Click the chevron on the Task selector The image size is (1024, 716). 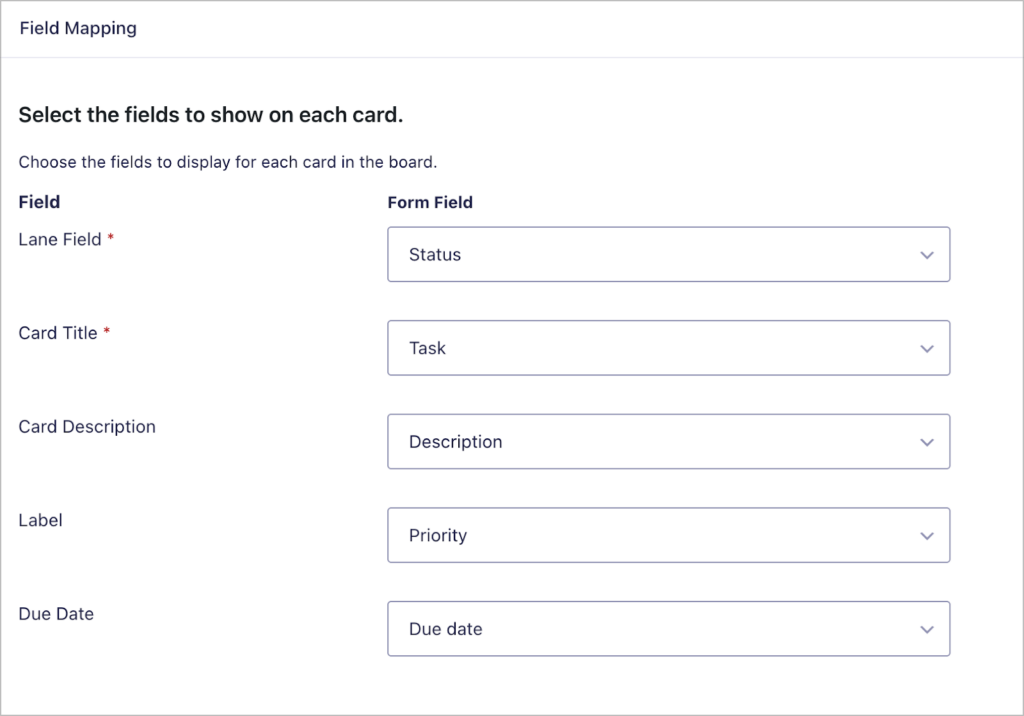point(926,348)
